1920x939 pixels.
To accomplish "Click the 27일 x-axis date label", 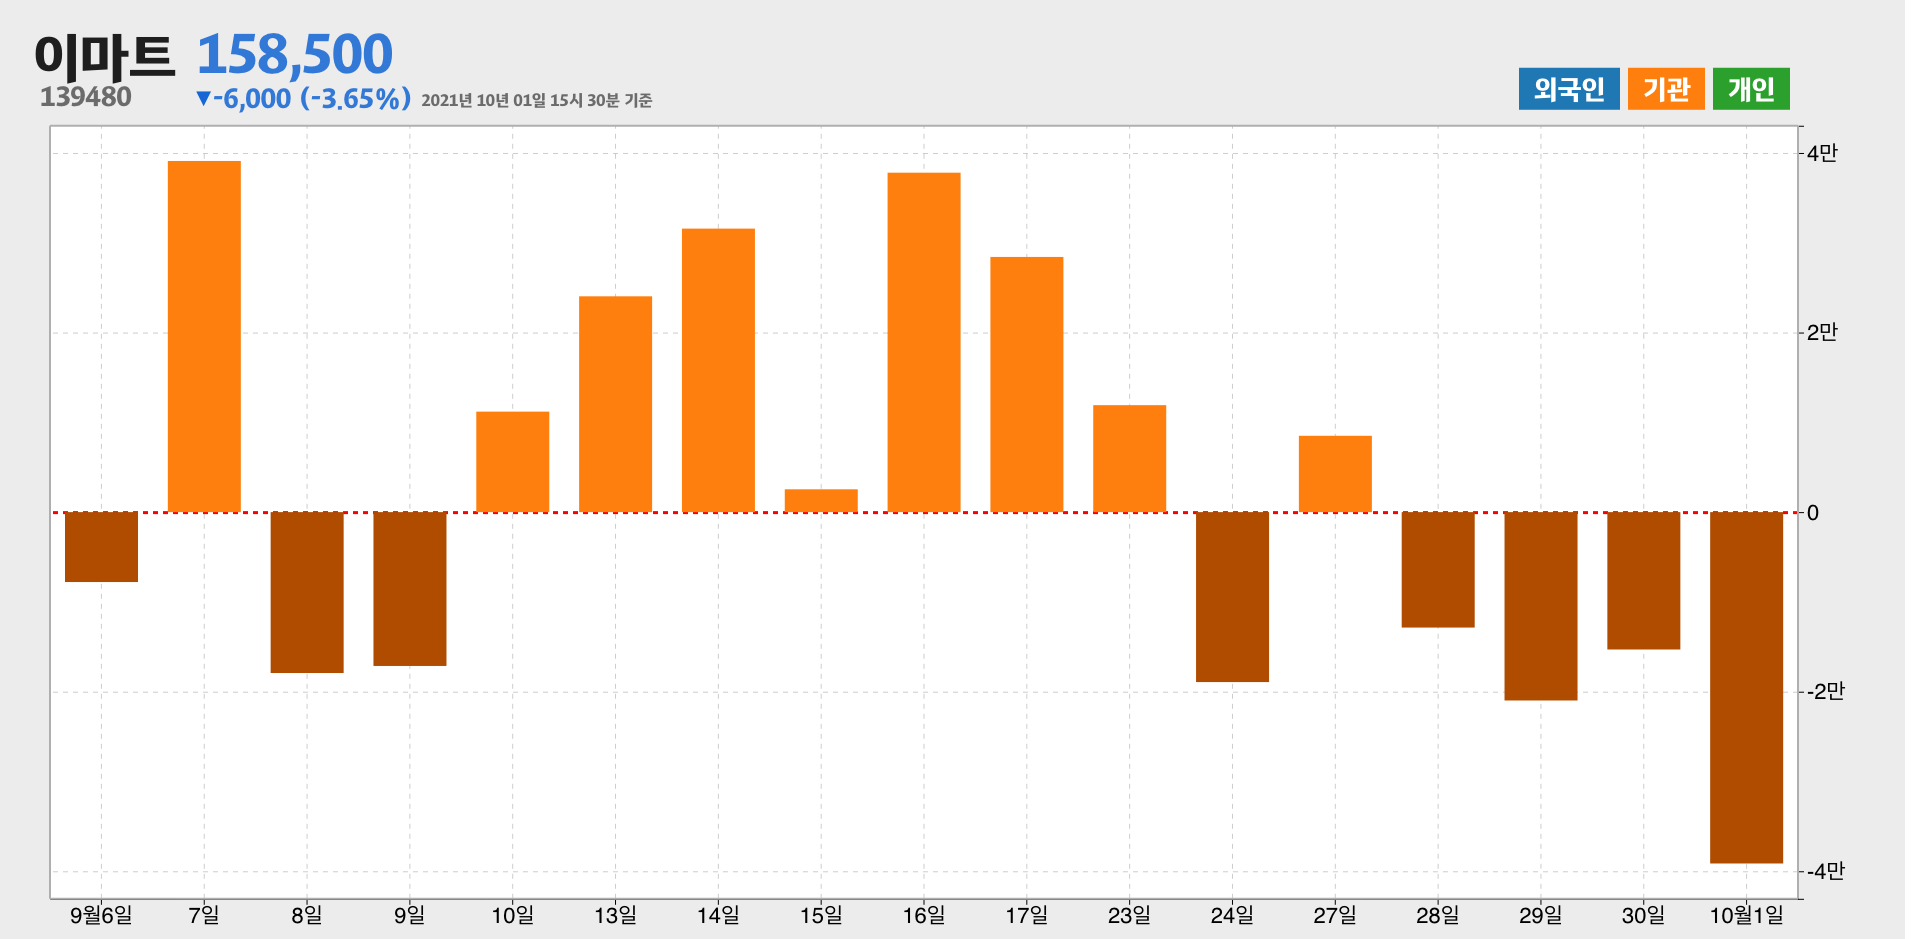I will point(1335,915).
